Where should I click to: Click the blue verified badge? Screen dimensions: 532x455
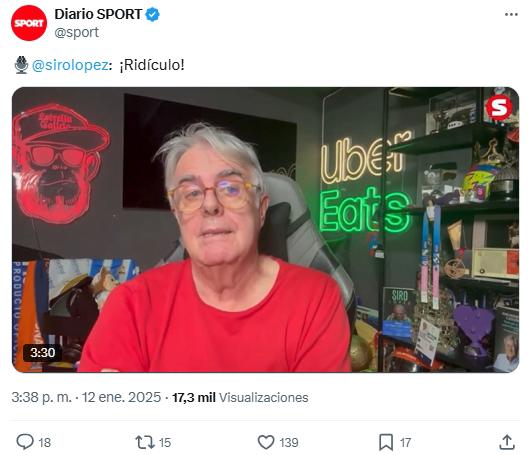(153, 15)
